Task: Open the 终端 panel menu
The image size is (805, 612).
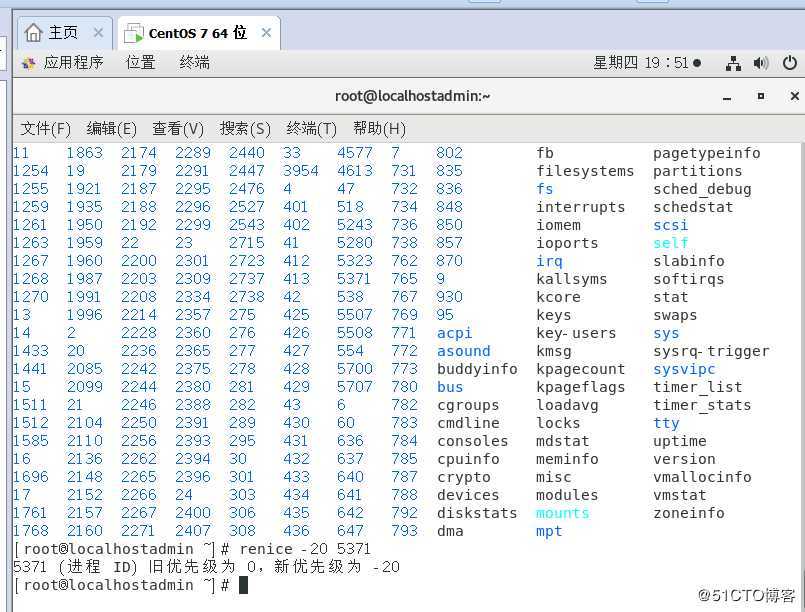Action: (195, 63)
